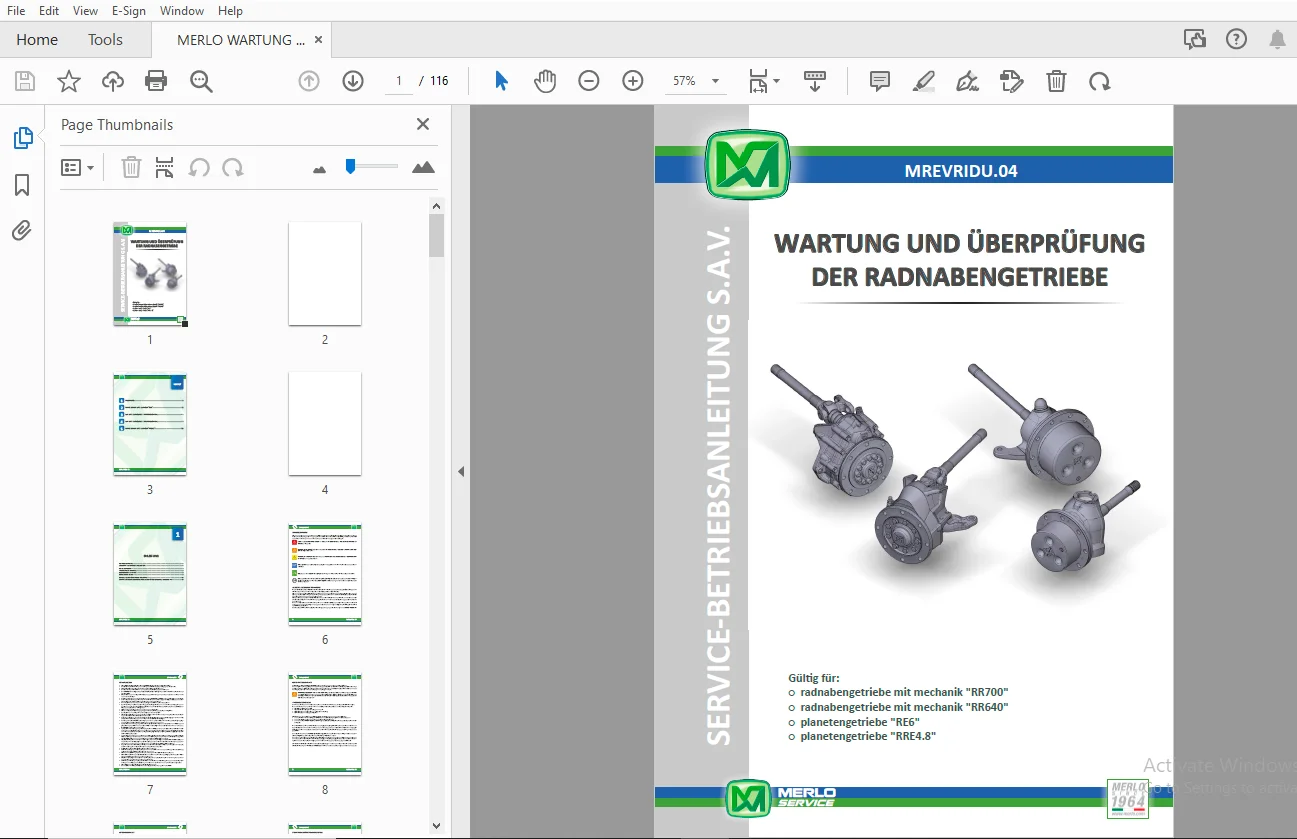Activate the Hand pan tool
1297x839 pixels.
[x=544, y=81]
